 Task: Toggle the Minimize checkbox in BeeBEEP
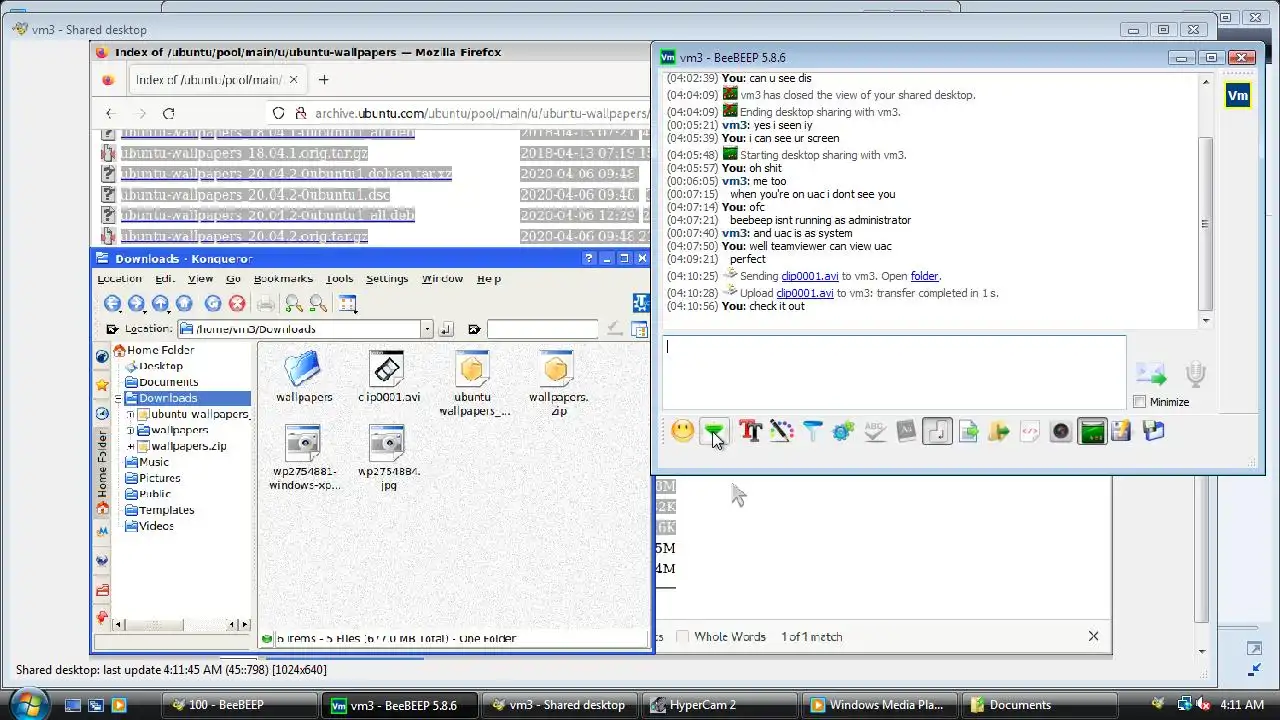(1140, 402)
